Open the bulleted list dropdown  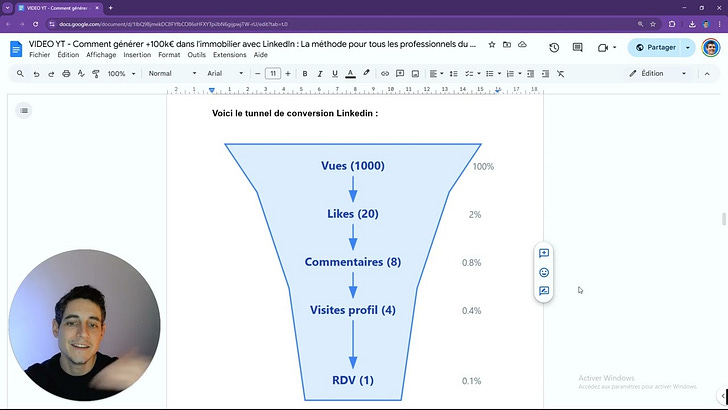(493, 73)
